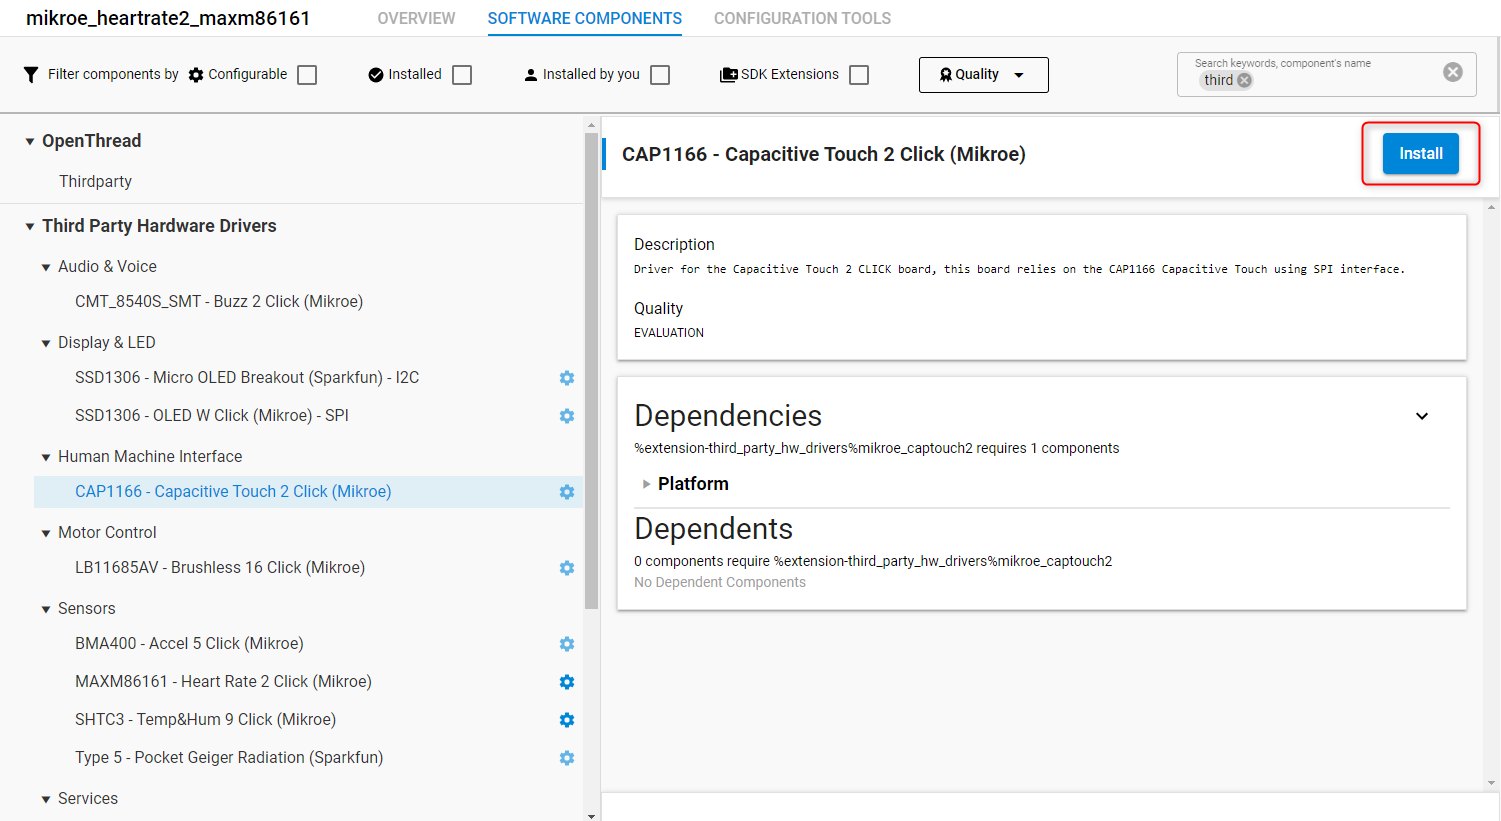
Task: Enable the Configurable filter checkbox
Action: coord(307,75)
